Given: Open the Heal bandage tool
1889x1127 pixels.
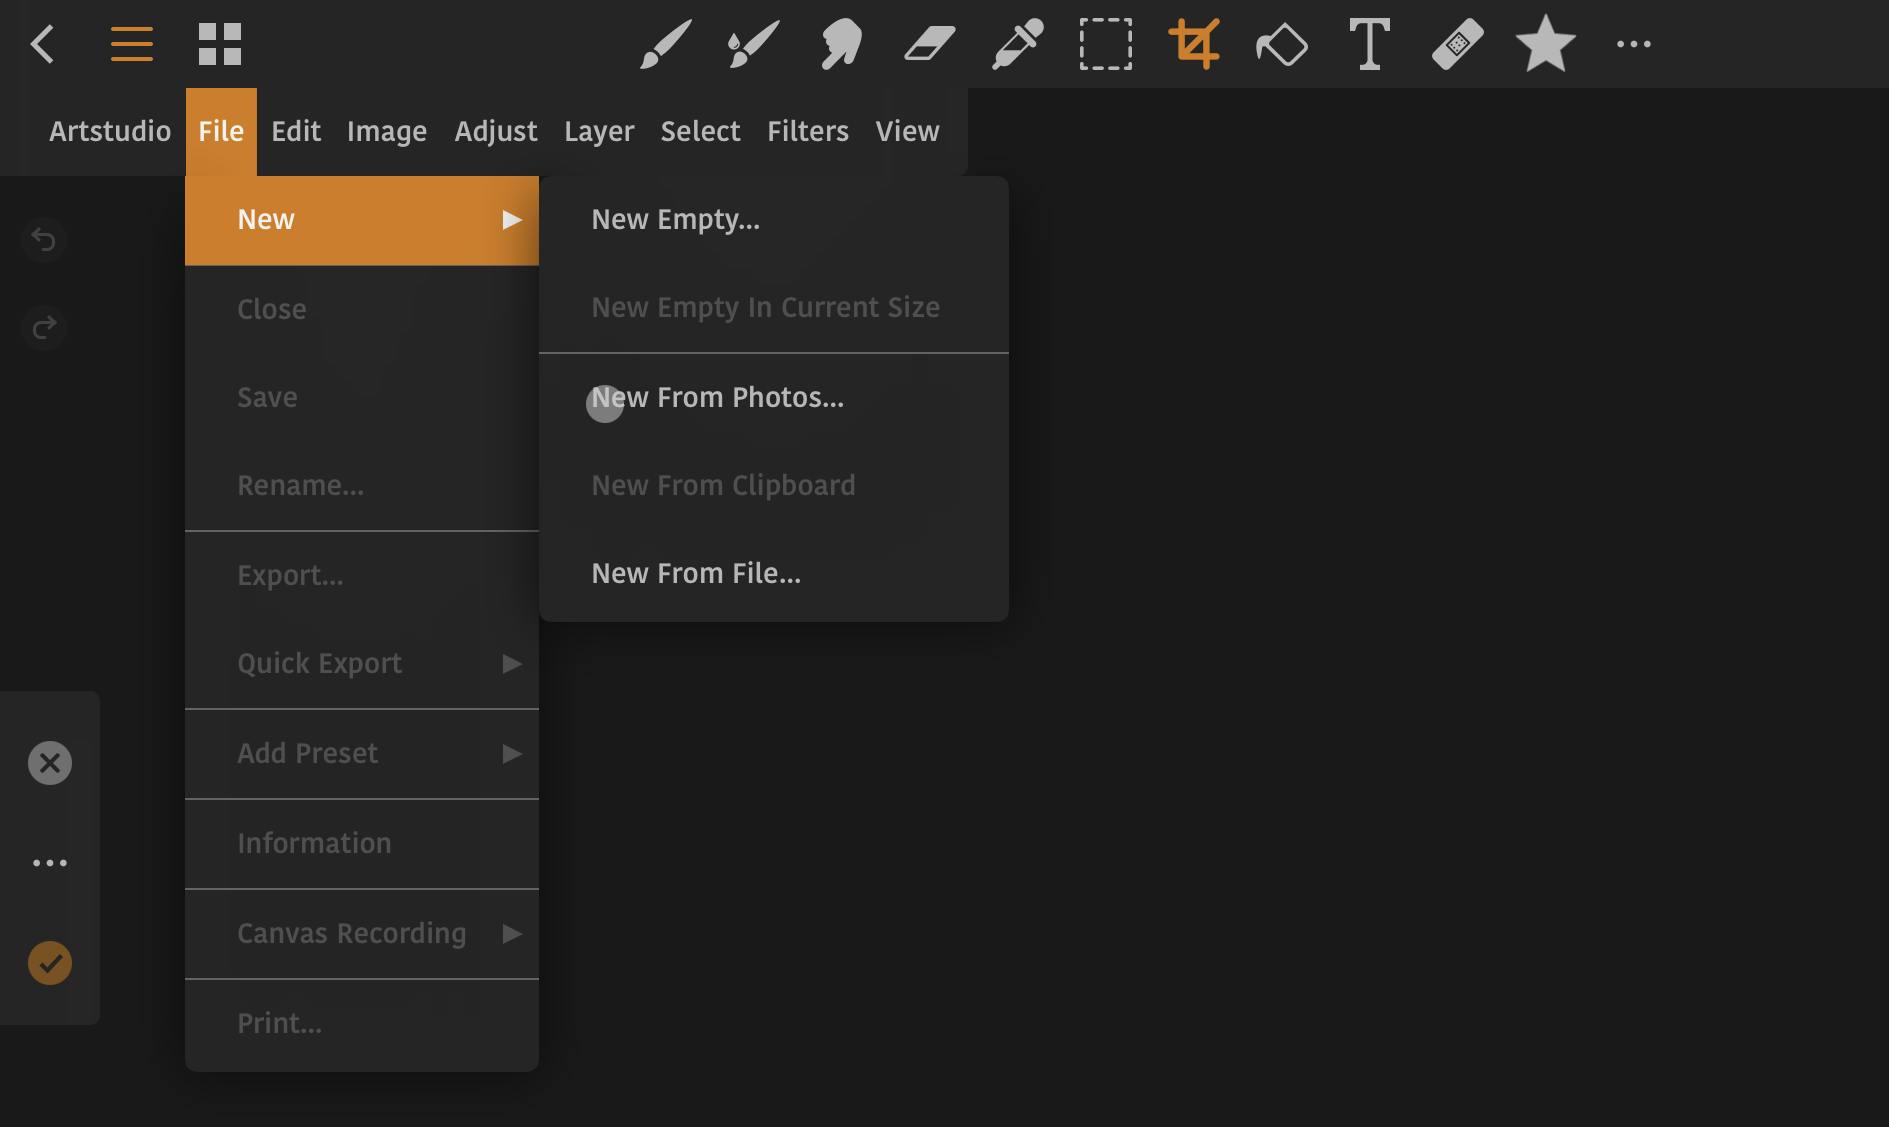Looking at the screenshot, I should point(1457,45).
